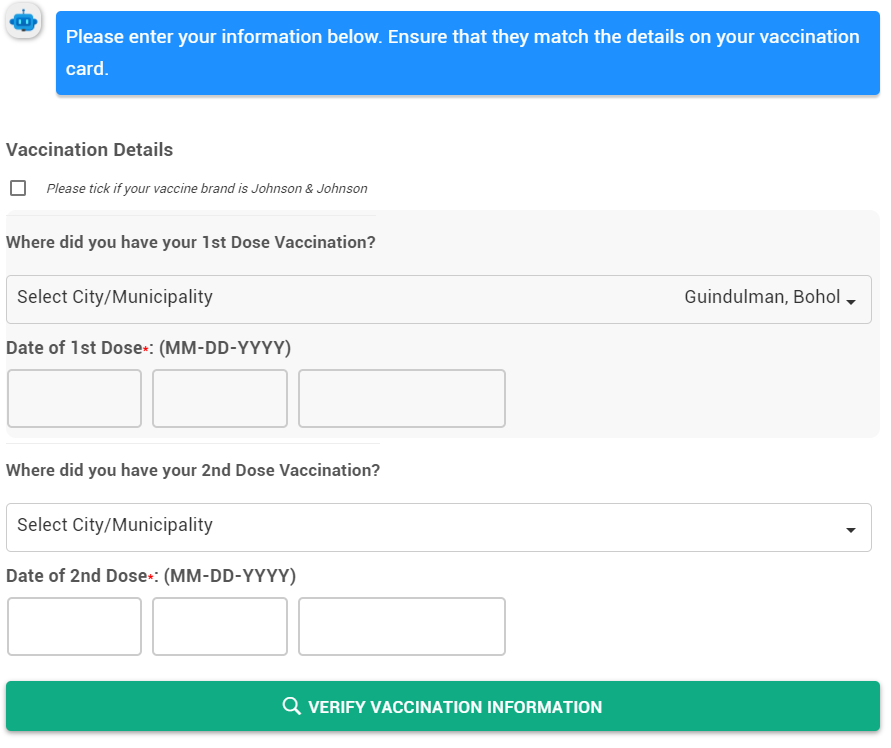The width and height of the screenshot is (891, 748).
Task: Click the month field for 1st dose date
Action: 74,398
